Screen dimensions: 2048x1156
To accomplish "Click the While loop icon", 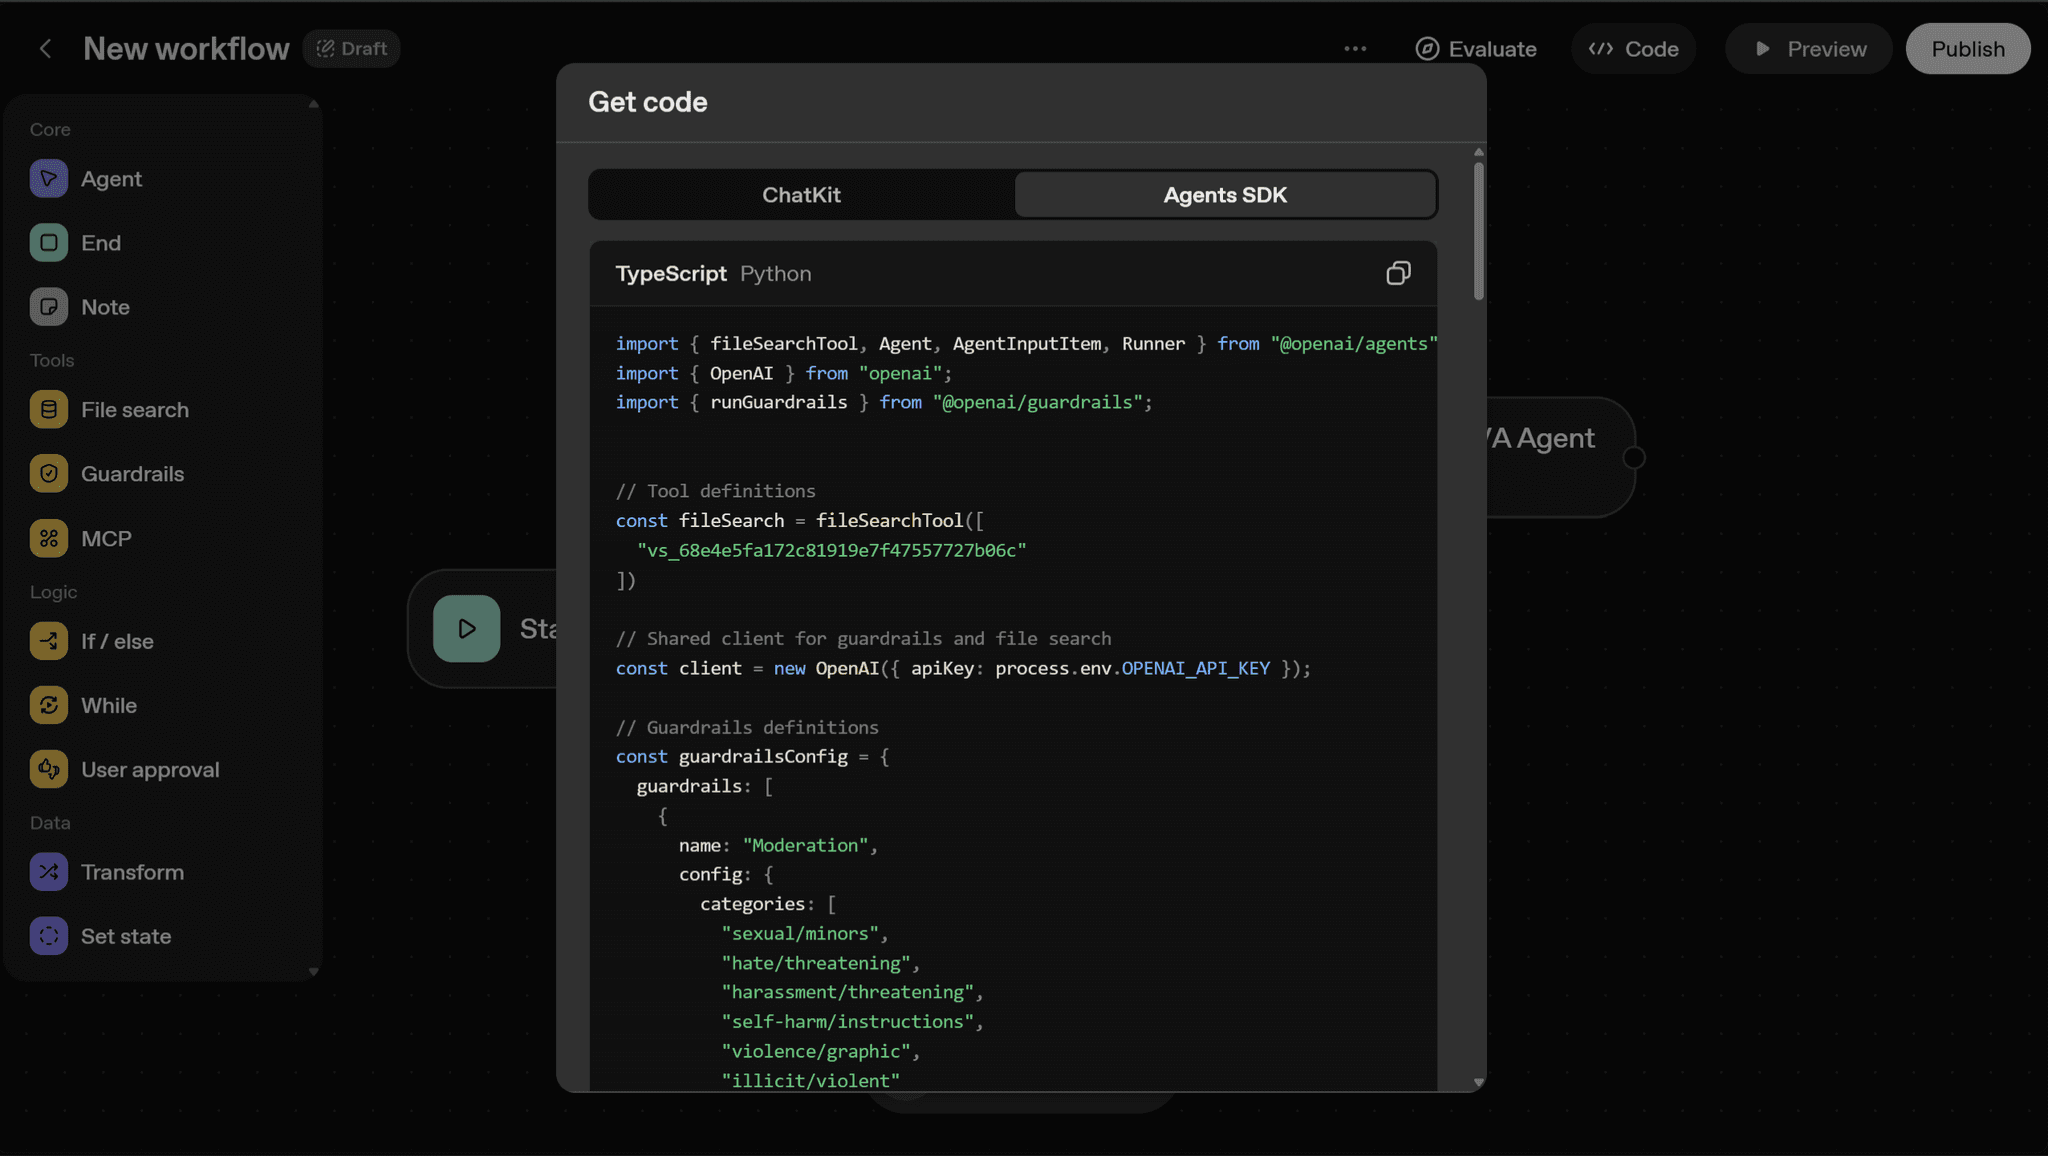I will (48, 705).
